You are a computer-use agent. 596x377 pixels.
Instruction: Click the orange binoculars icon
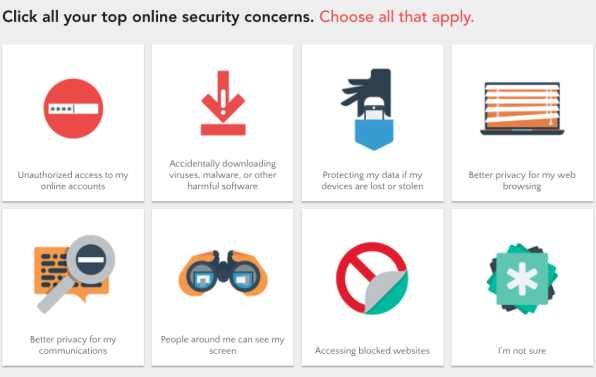[x=223, y=273]
